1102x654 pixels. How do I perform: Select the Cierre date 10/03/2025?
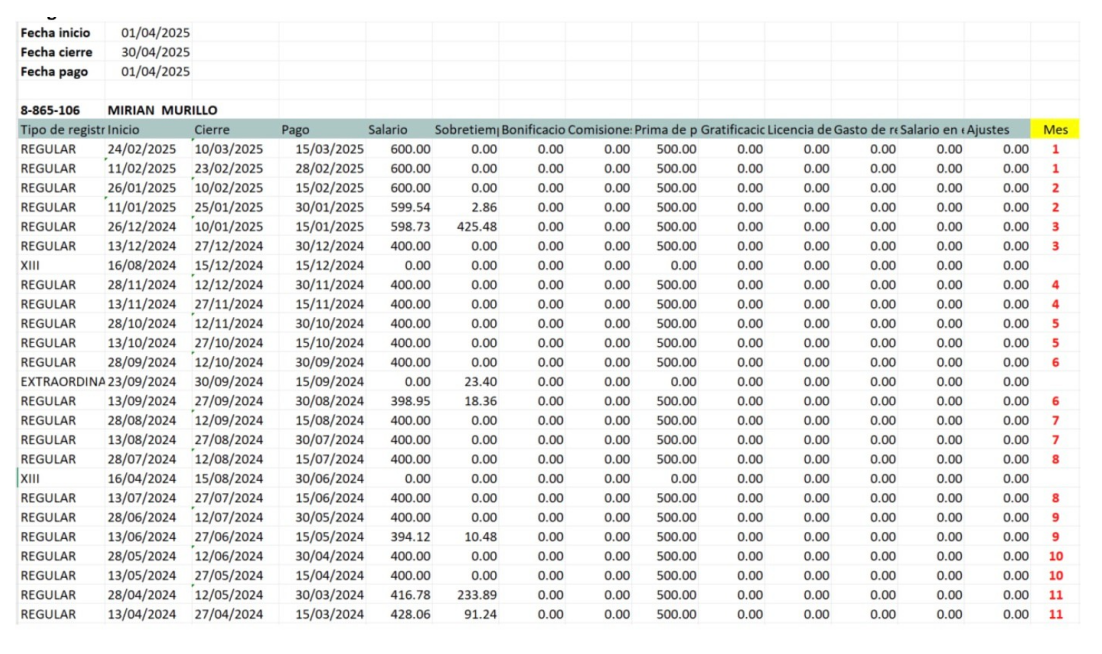(228, 149)
